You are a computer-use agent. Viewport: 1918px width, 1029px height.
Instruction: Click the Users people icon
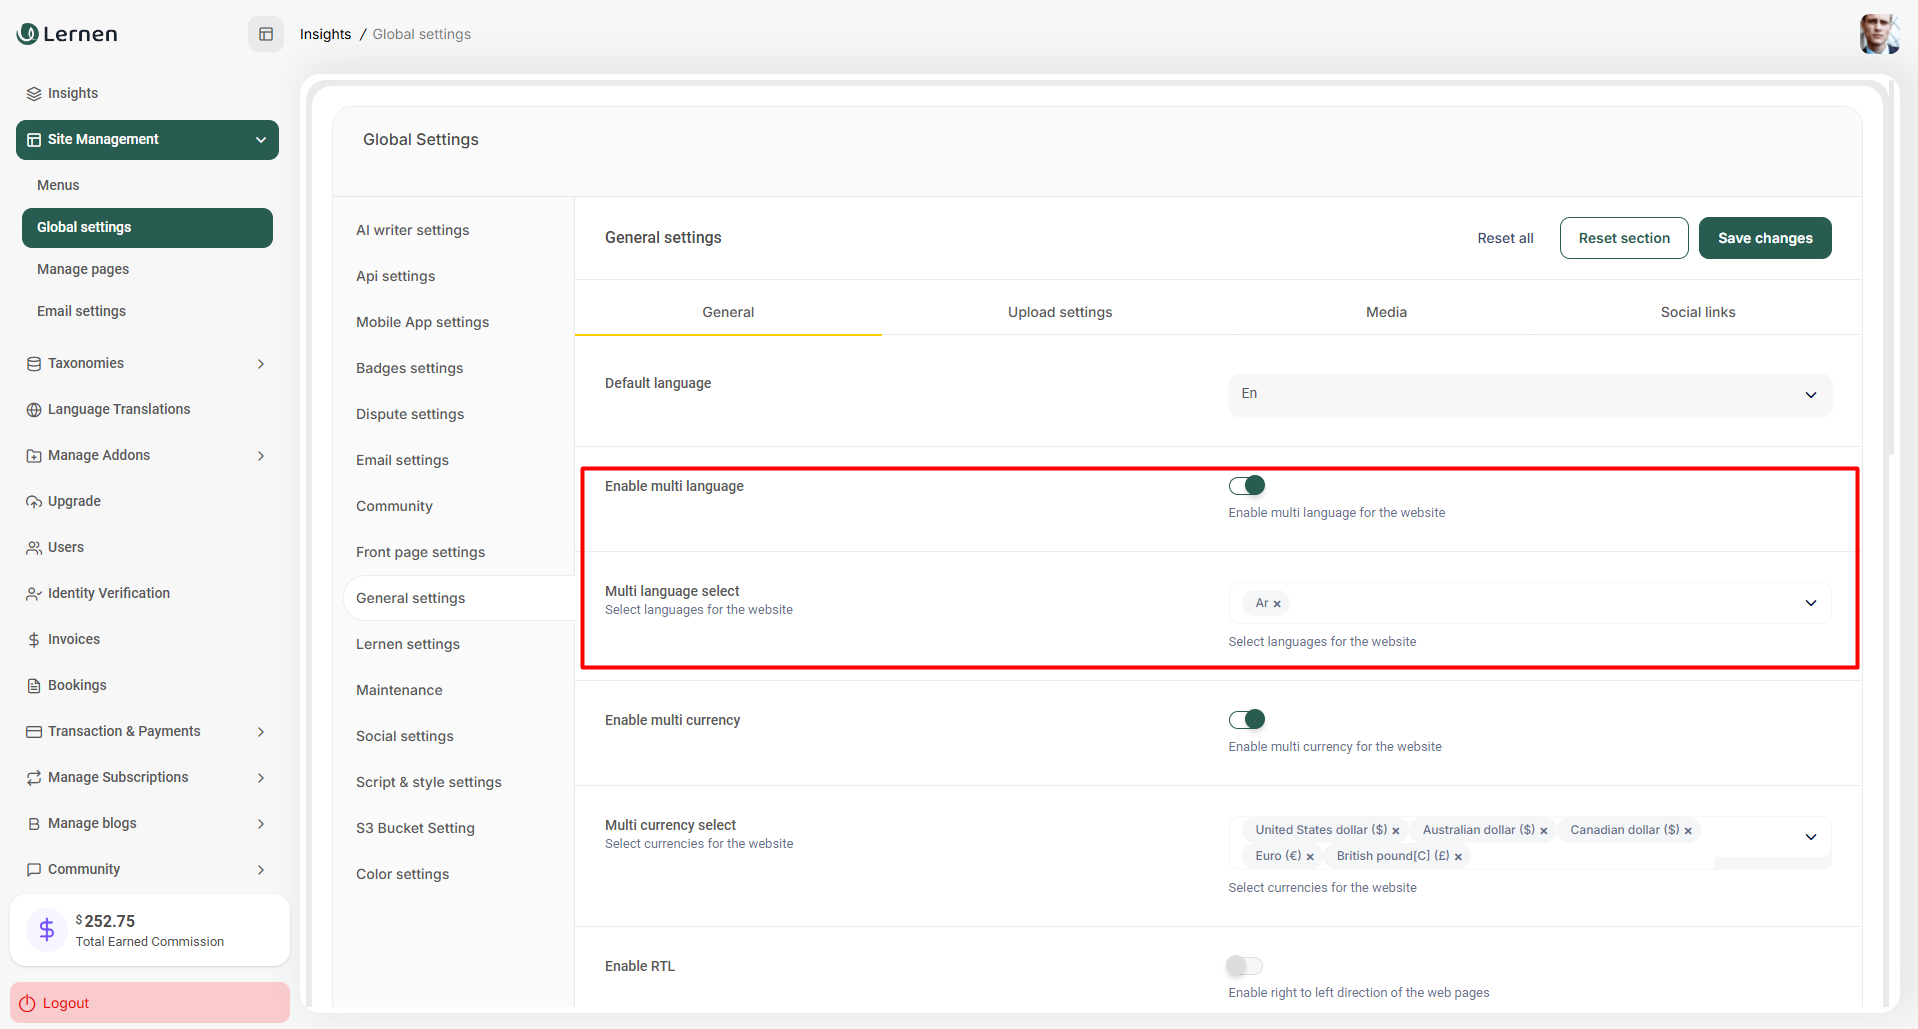point(34,548)
